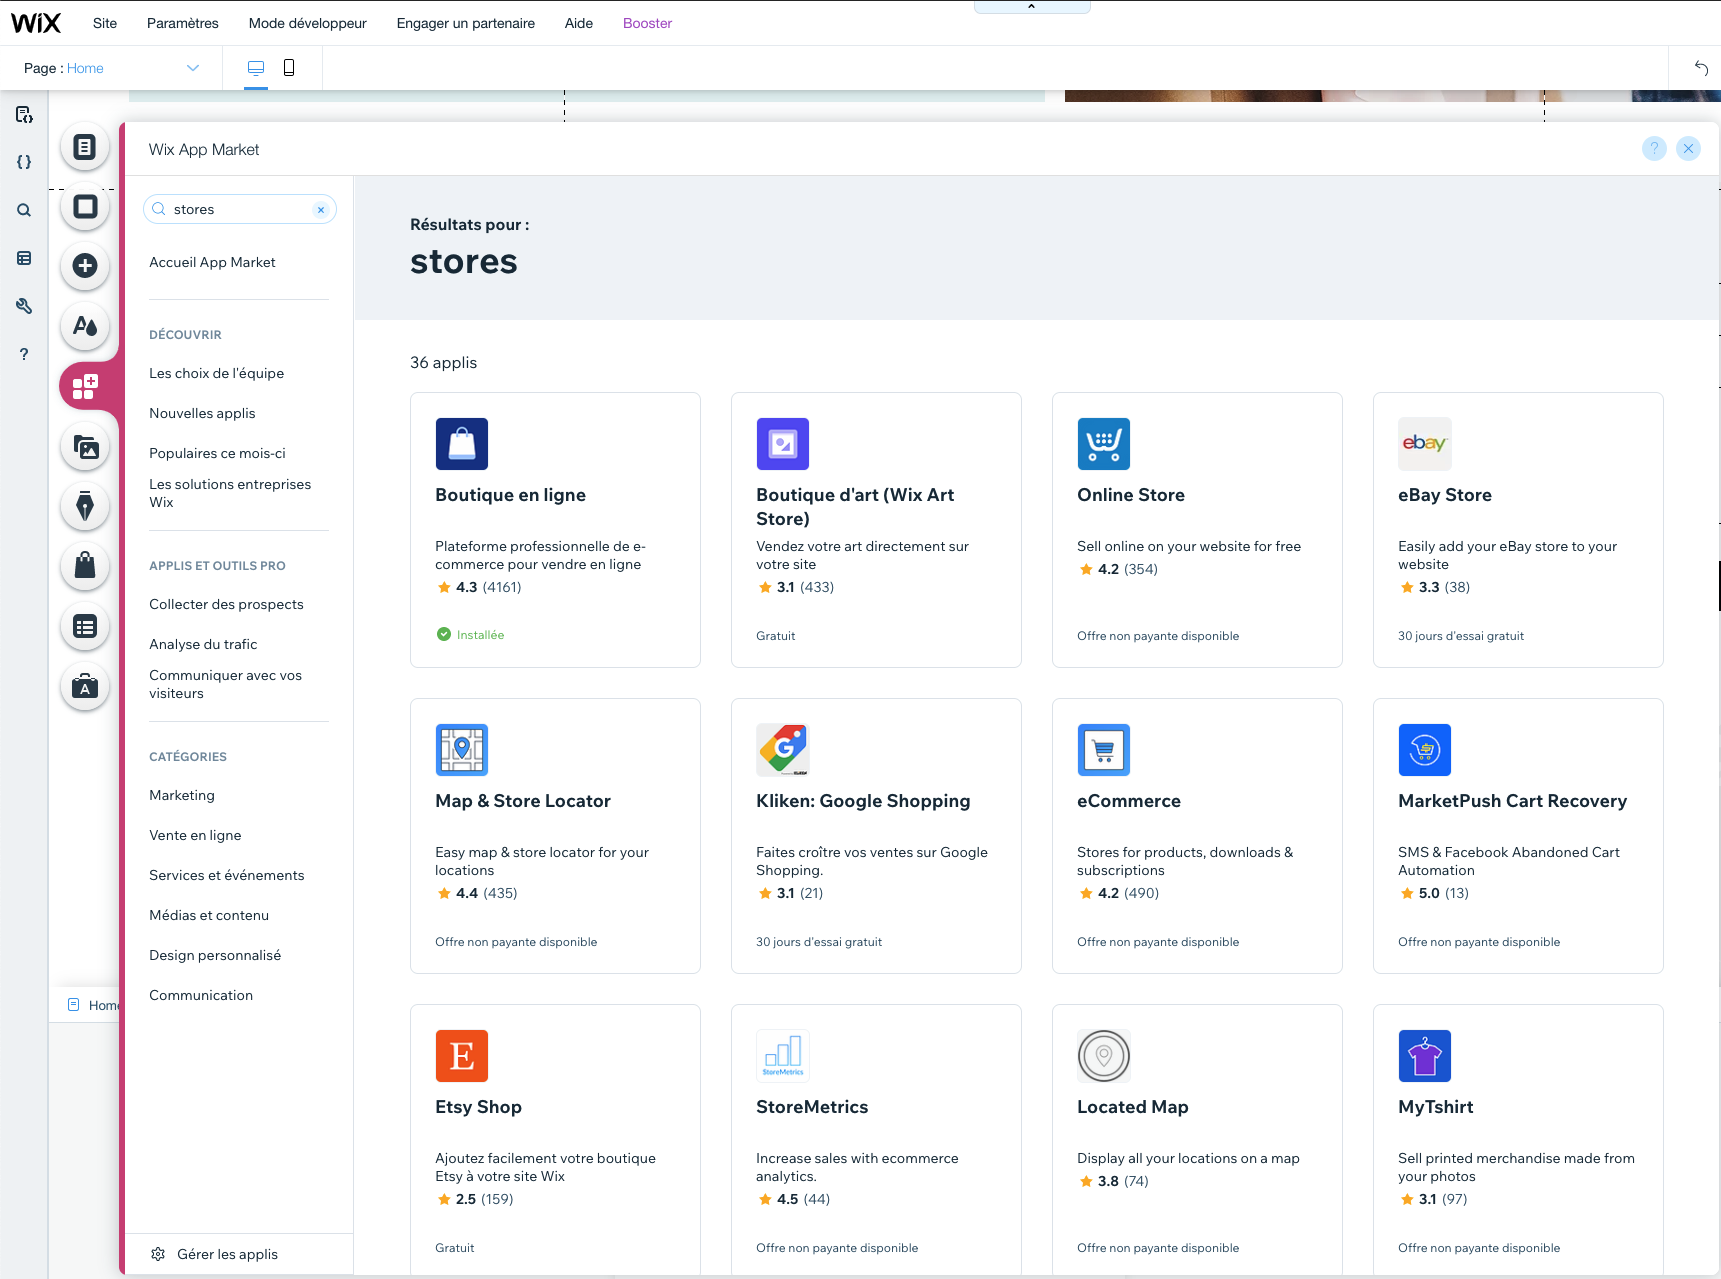Open the eBay Store logo
Viewport: 1721px width, 1279px height.
(1425, 444)
